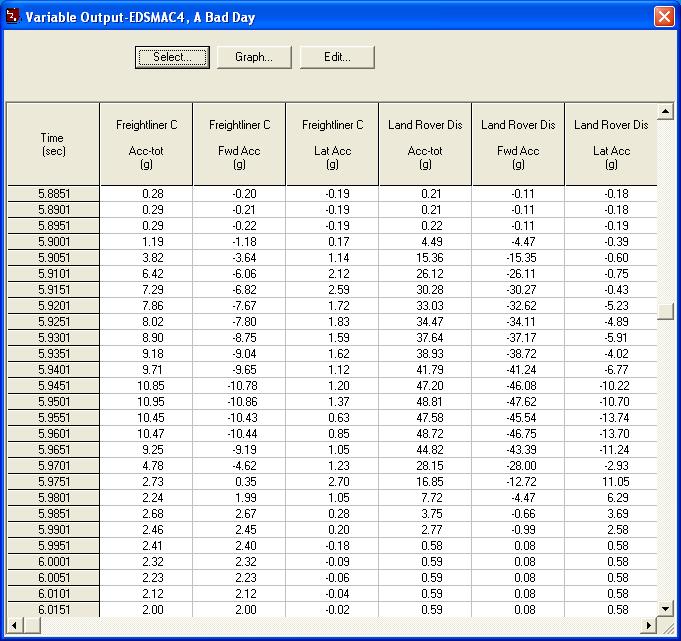681x641 pixels.
Task: Open the Graph... dialog
Action: pyautogui.click(x=254, y=57)
